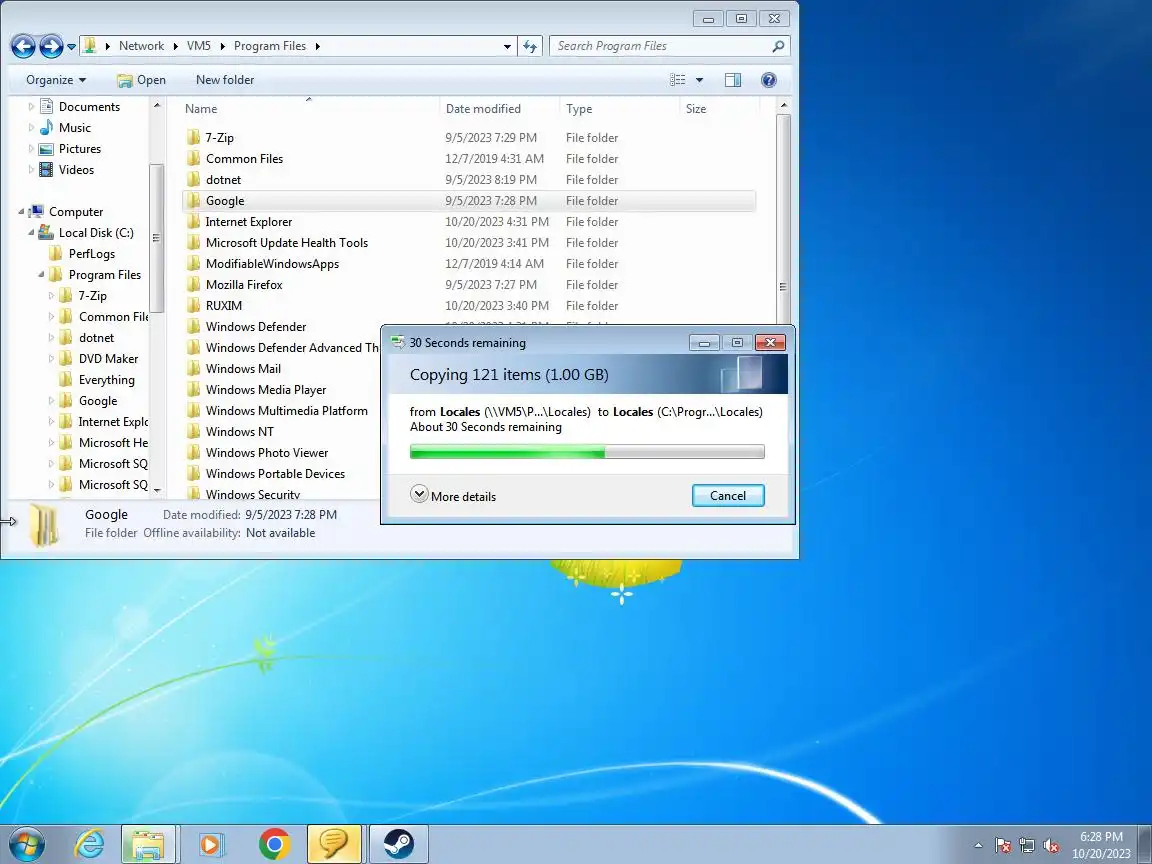This screenshot has height=864, width=1152.
Task: Expand the 7-Zip node in the tree
Action: (51, 295)
